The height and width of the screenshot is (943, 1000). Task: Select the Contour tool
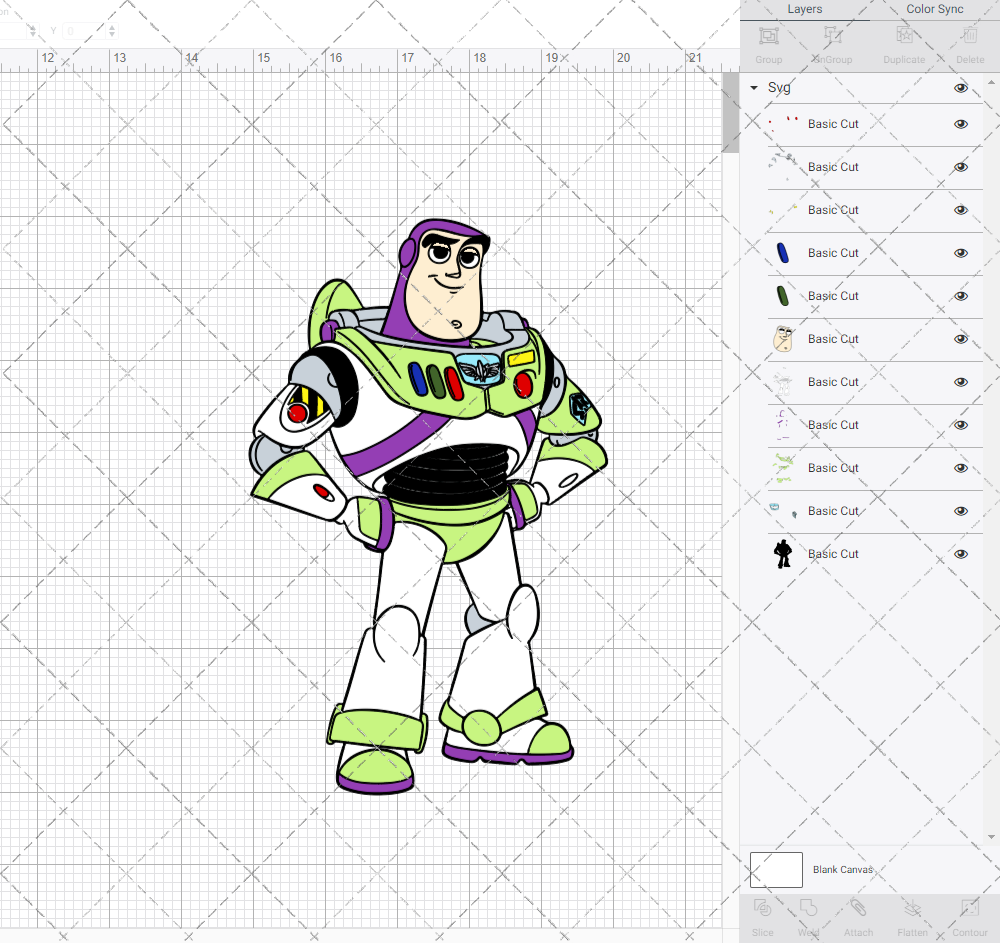[970, 907]
